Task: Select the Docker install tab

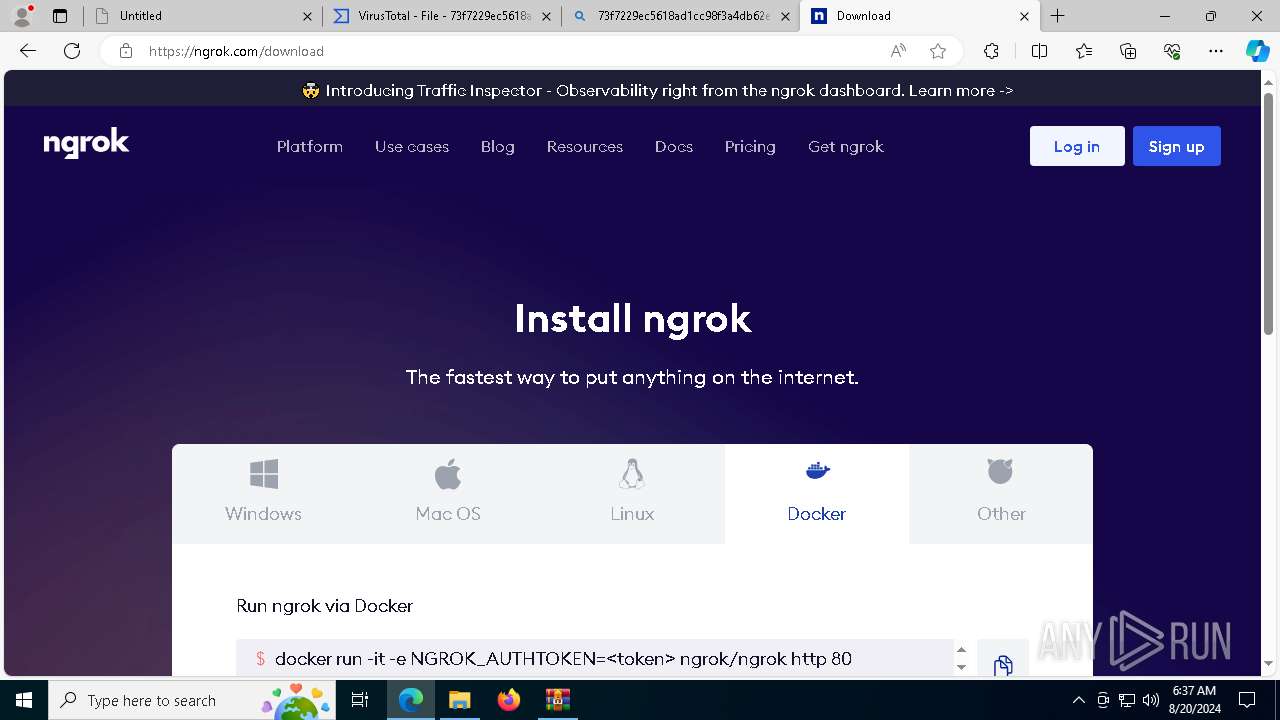Action: pos(817,493)
